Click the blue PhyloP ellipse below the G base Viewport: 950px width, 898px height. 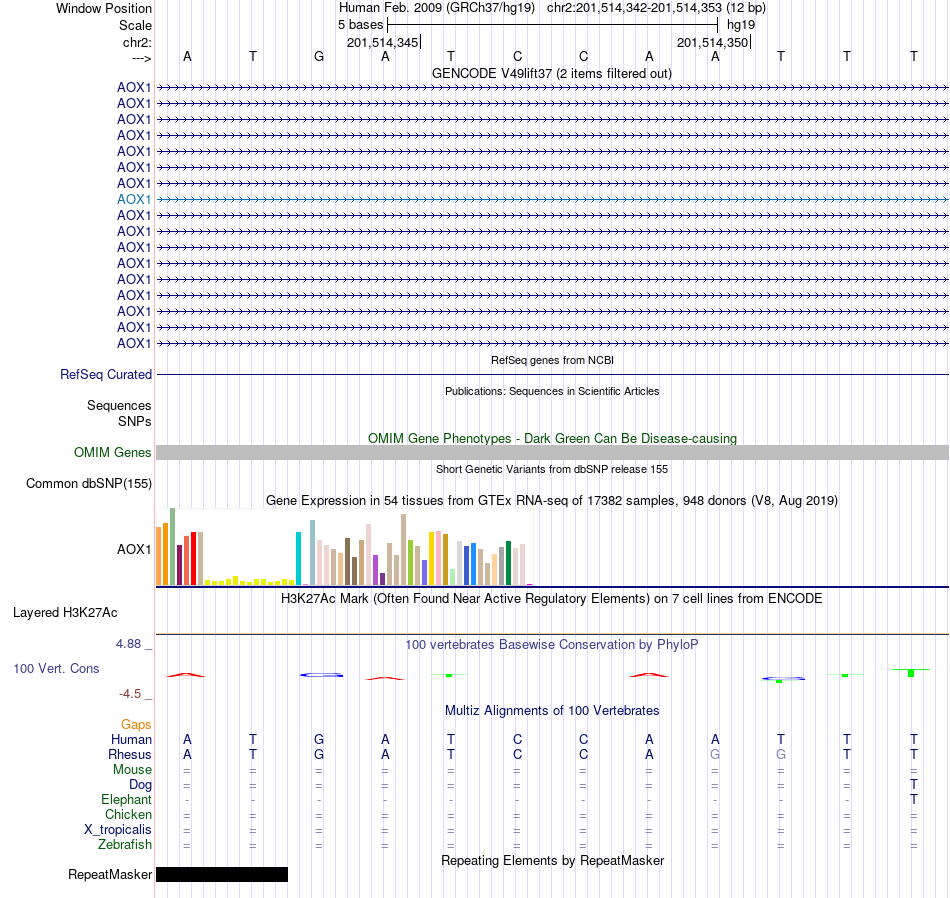click(x=321, y=675)
